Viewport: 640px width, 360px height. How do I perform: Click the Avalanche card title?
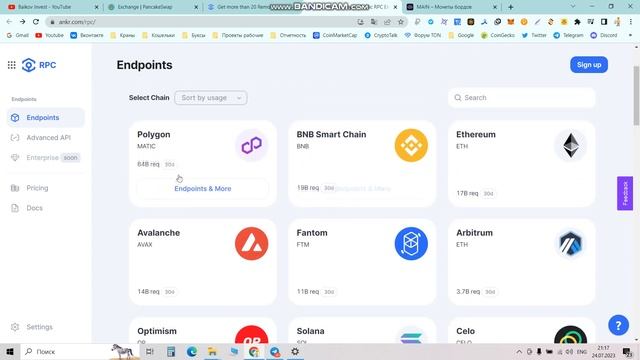[x=158, y=233]
